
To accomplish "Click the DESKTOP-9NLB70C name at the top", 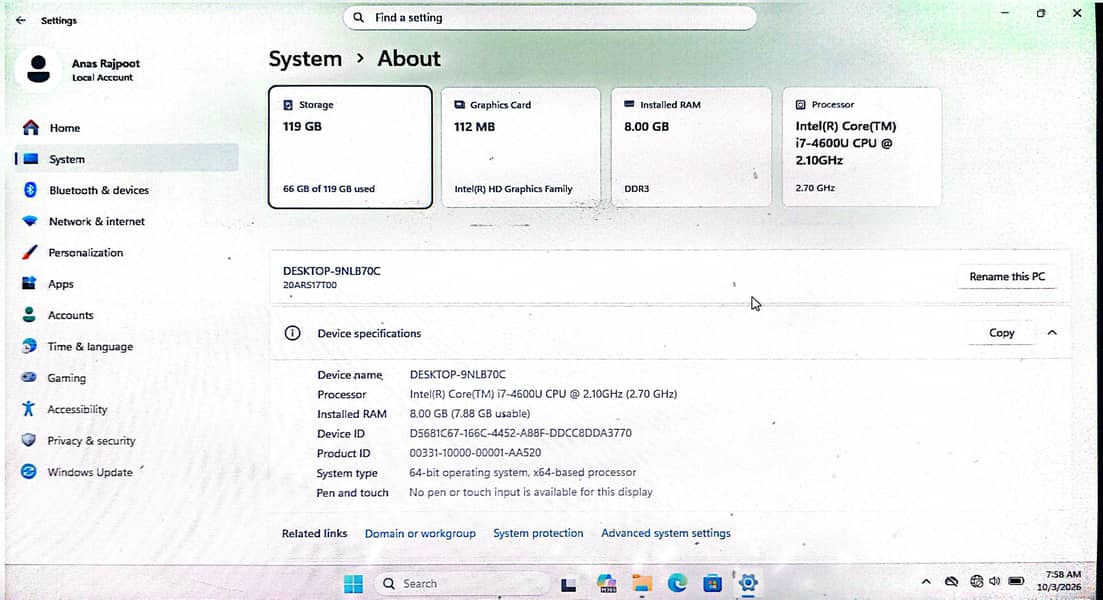I will pos(331,271).
